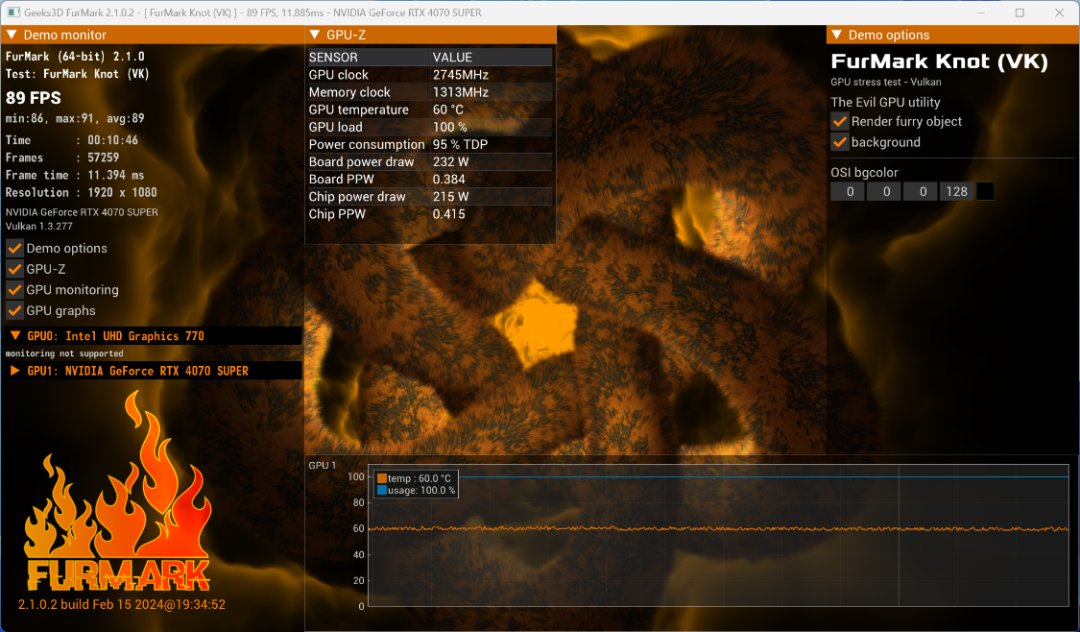Click the FurMark flame logo
Viewport: 1080px width, 632px height.
(x=117, y=490)
